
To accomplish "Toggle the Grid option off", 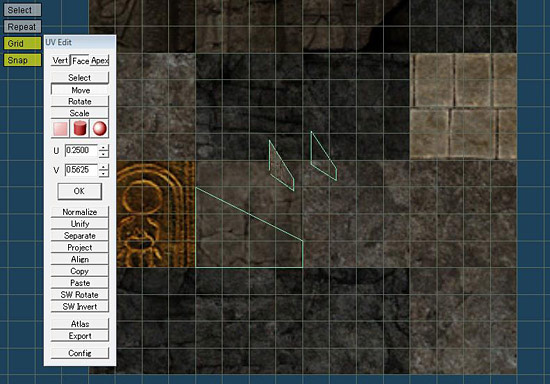I will point(22,43).
